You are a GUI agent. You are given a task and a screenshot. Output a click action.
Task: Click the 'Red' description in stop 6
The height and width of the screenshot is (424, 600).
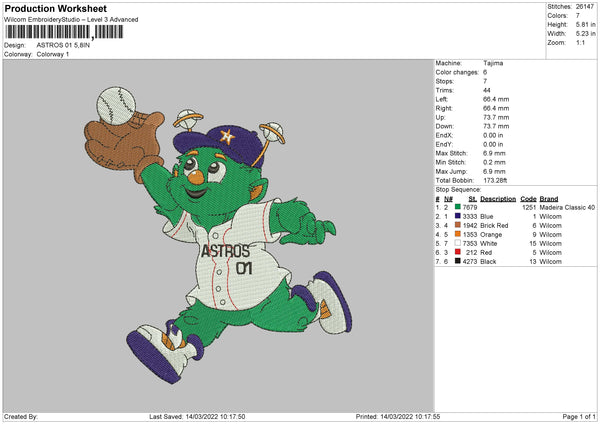click(x=486, y=253)
